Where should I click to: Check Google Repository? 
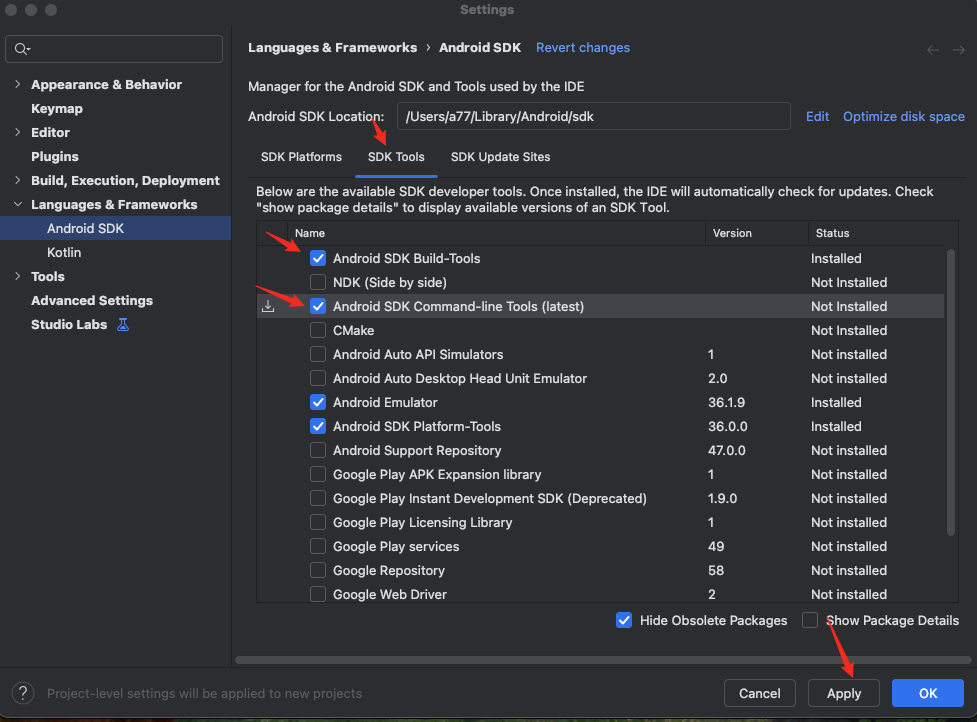(x=318, y=570)
